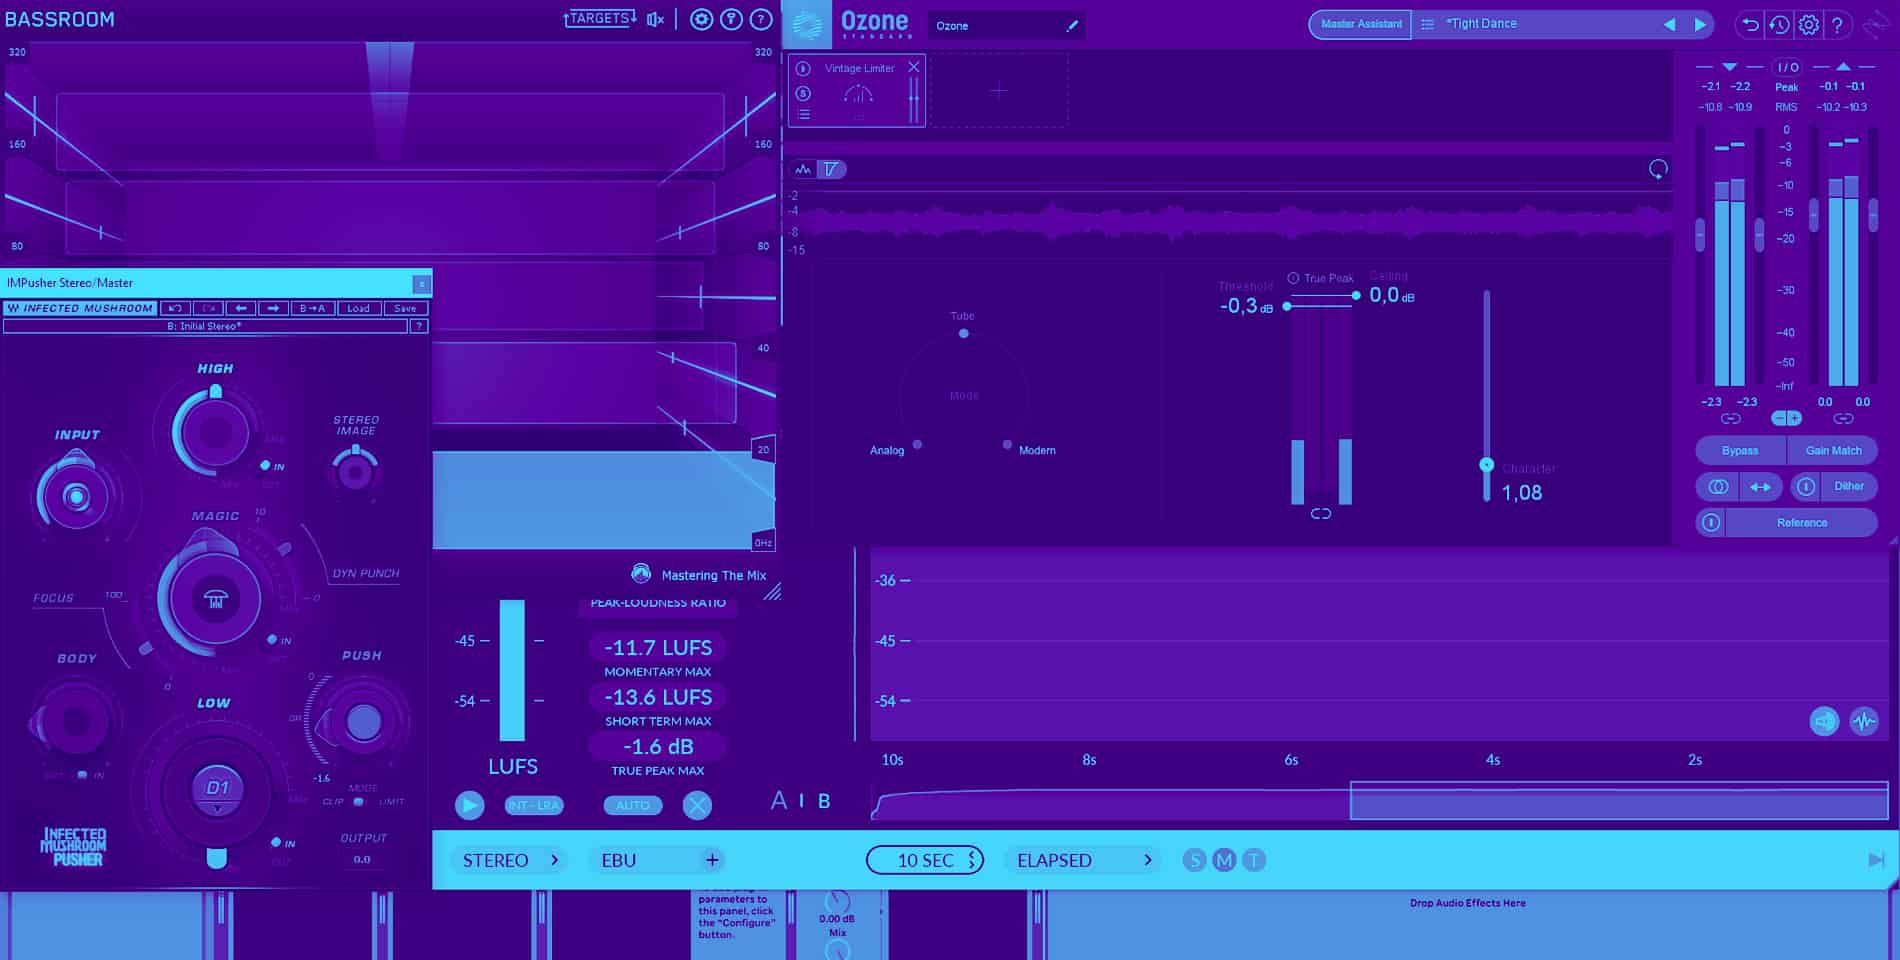1900x960 pixels.
Task: Edit Ozone preset name with pencil icon
Action: click(x=1072, y=26)
